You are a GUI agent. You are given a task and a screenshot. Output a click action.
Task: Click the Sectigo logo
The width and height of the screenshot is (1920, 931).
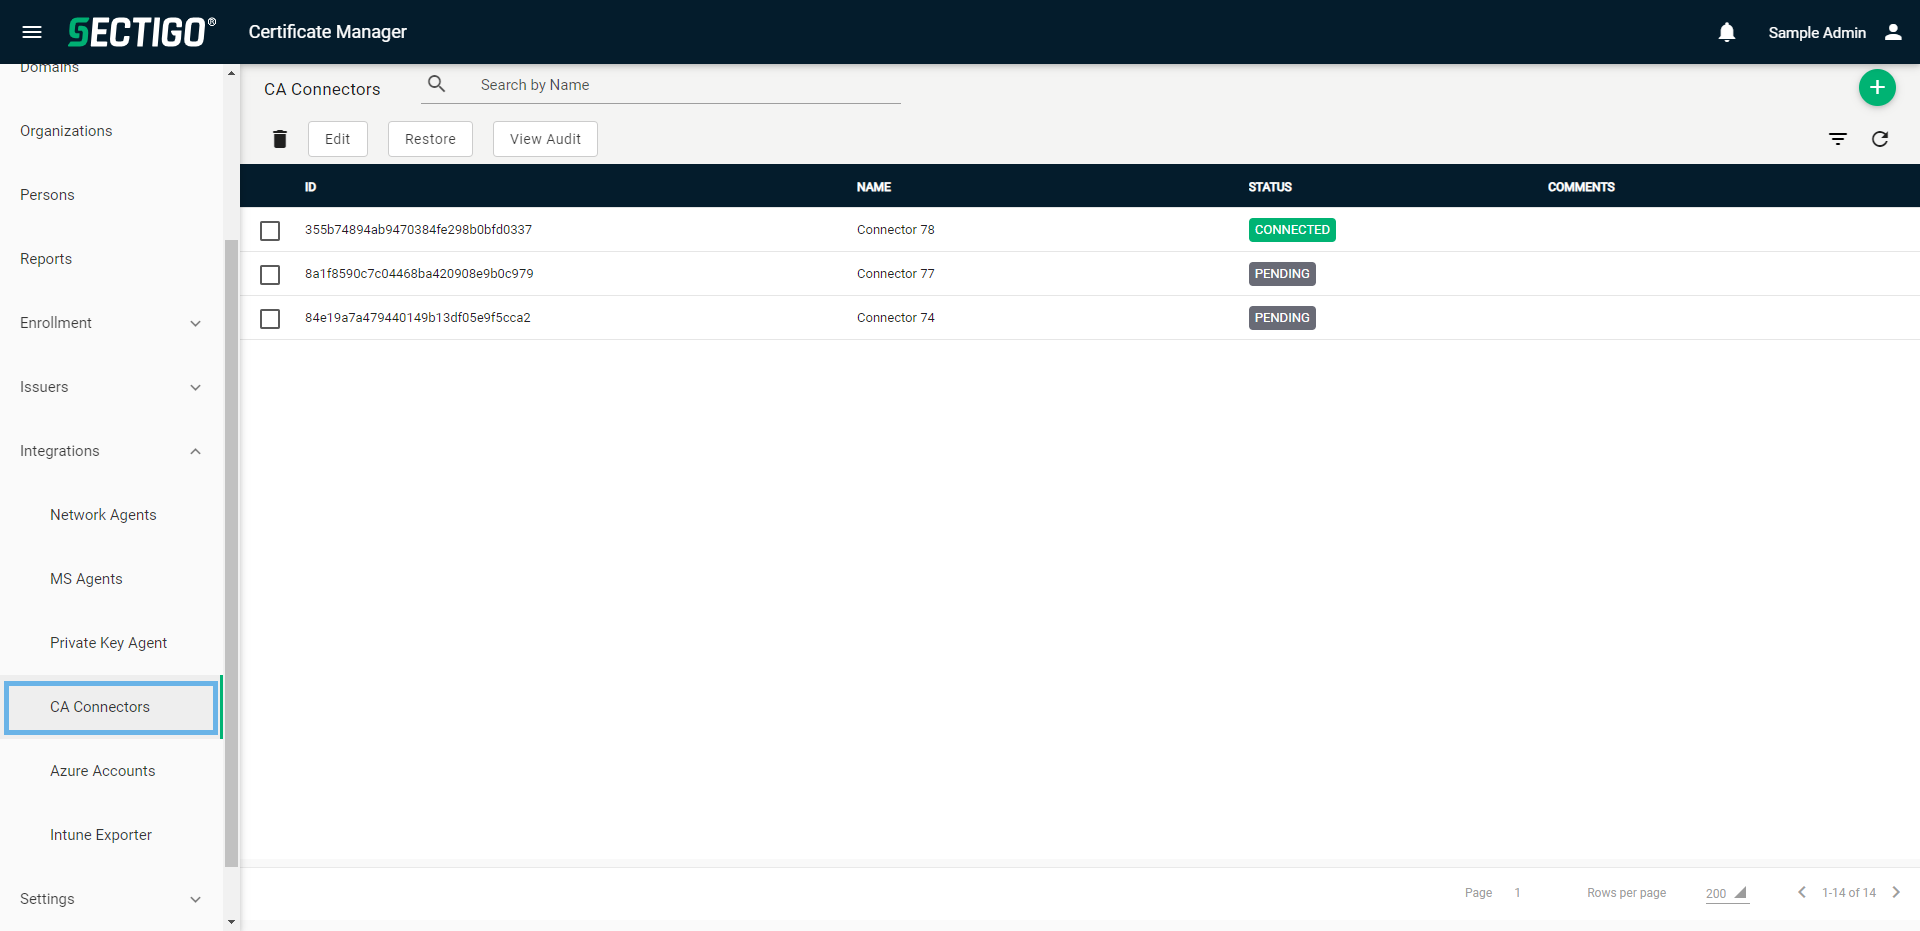(x=141, y=32)
